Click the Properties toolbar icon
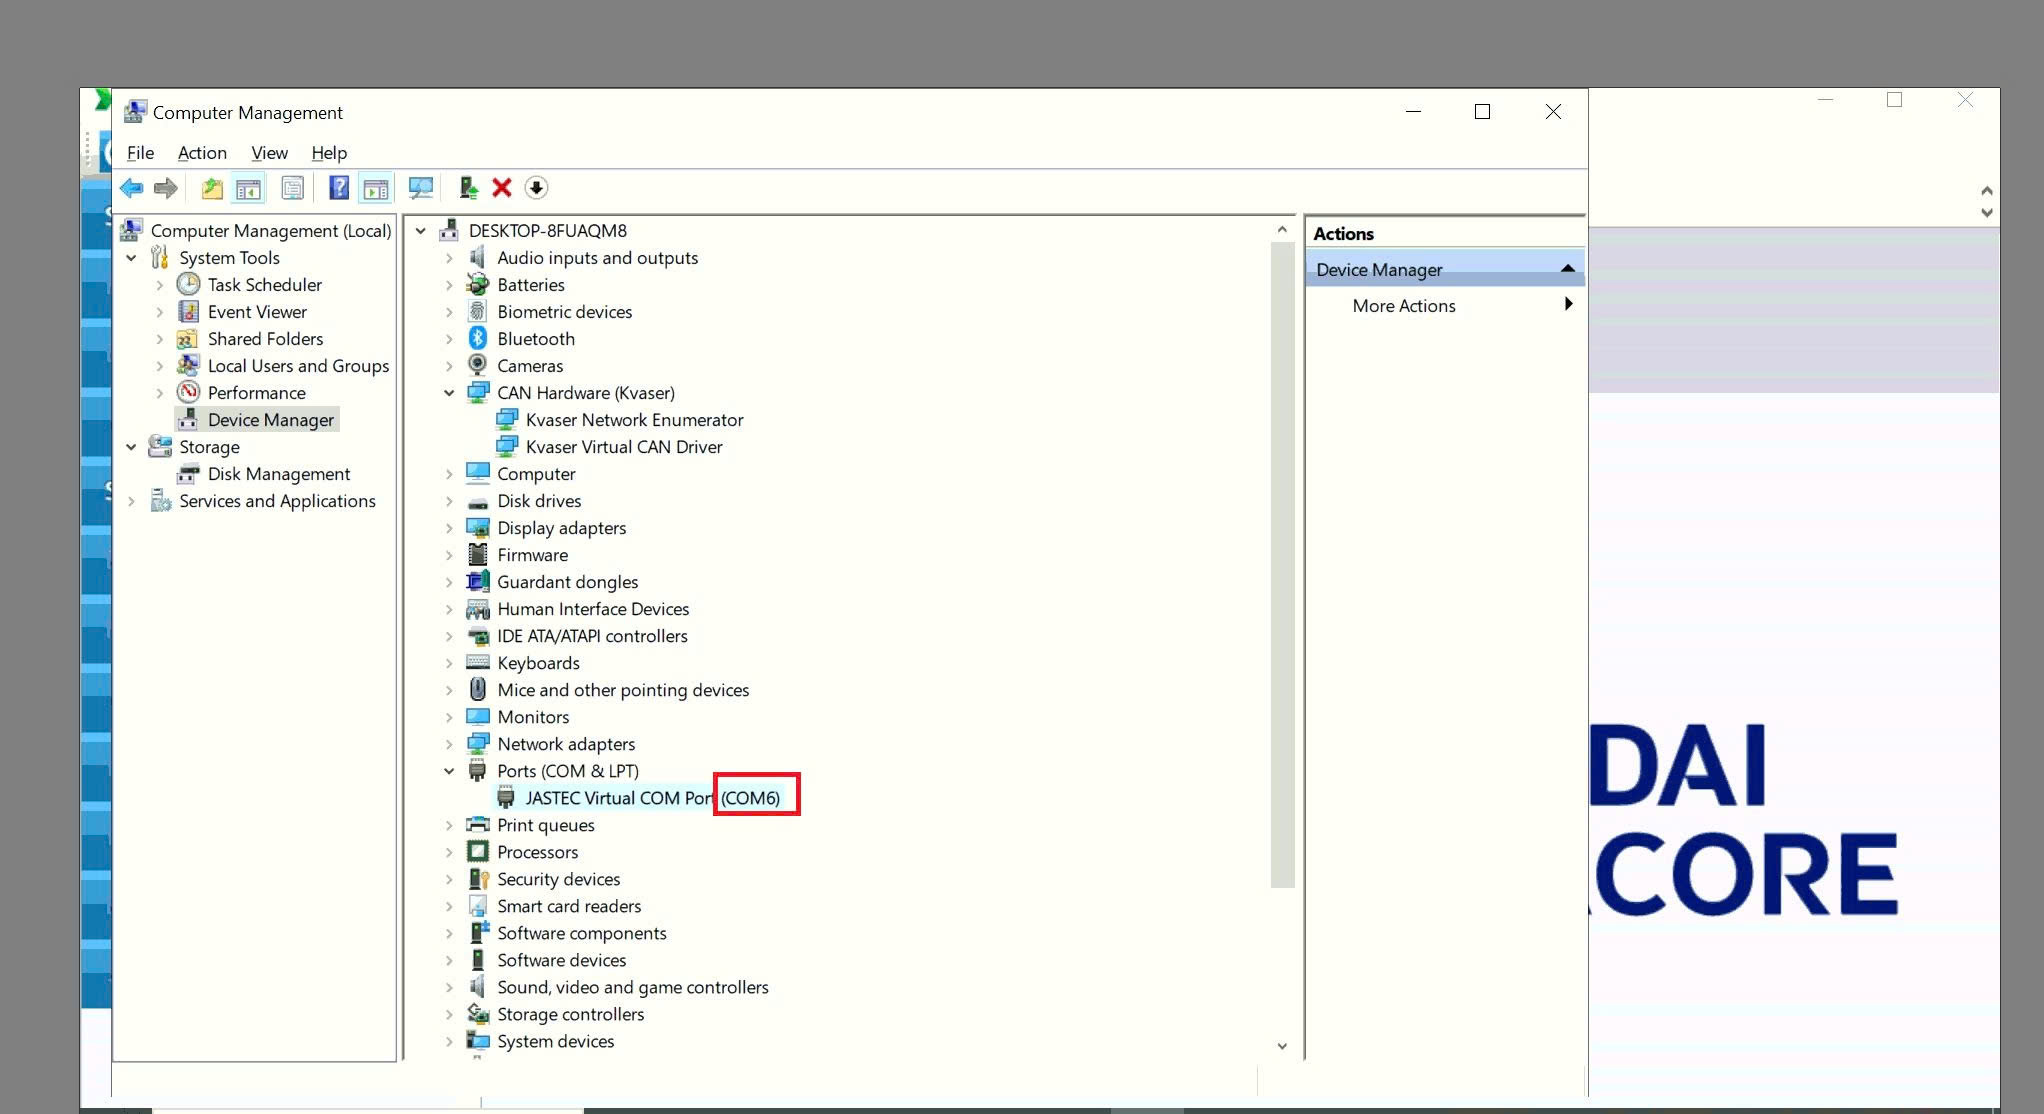Viewport: 2044px width, 1114px height. (293, 188)
